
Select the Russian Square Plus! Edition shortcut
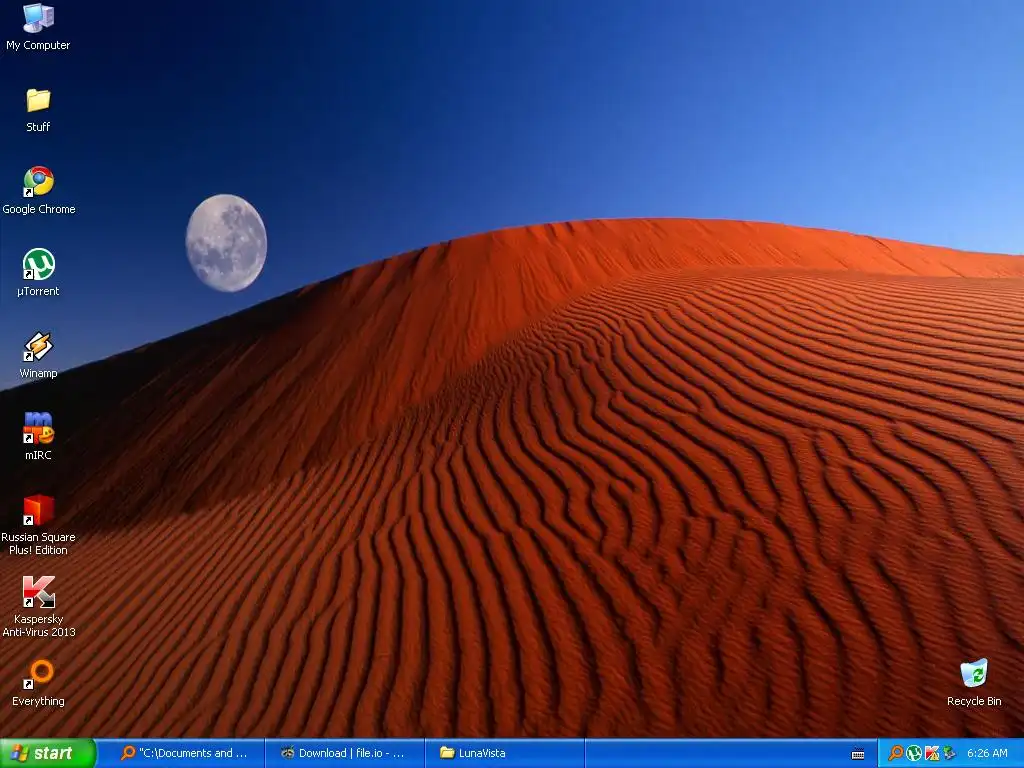point(38,525)
